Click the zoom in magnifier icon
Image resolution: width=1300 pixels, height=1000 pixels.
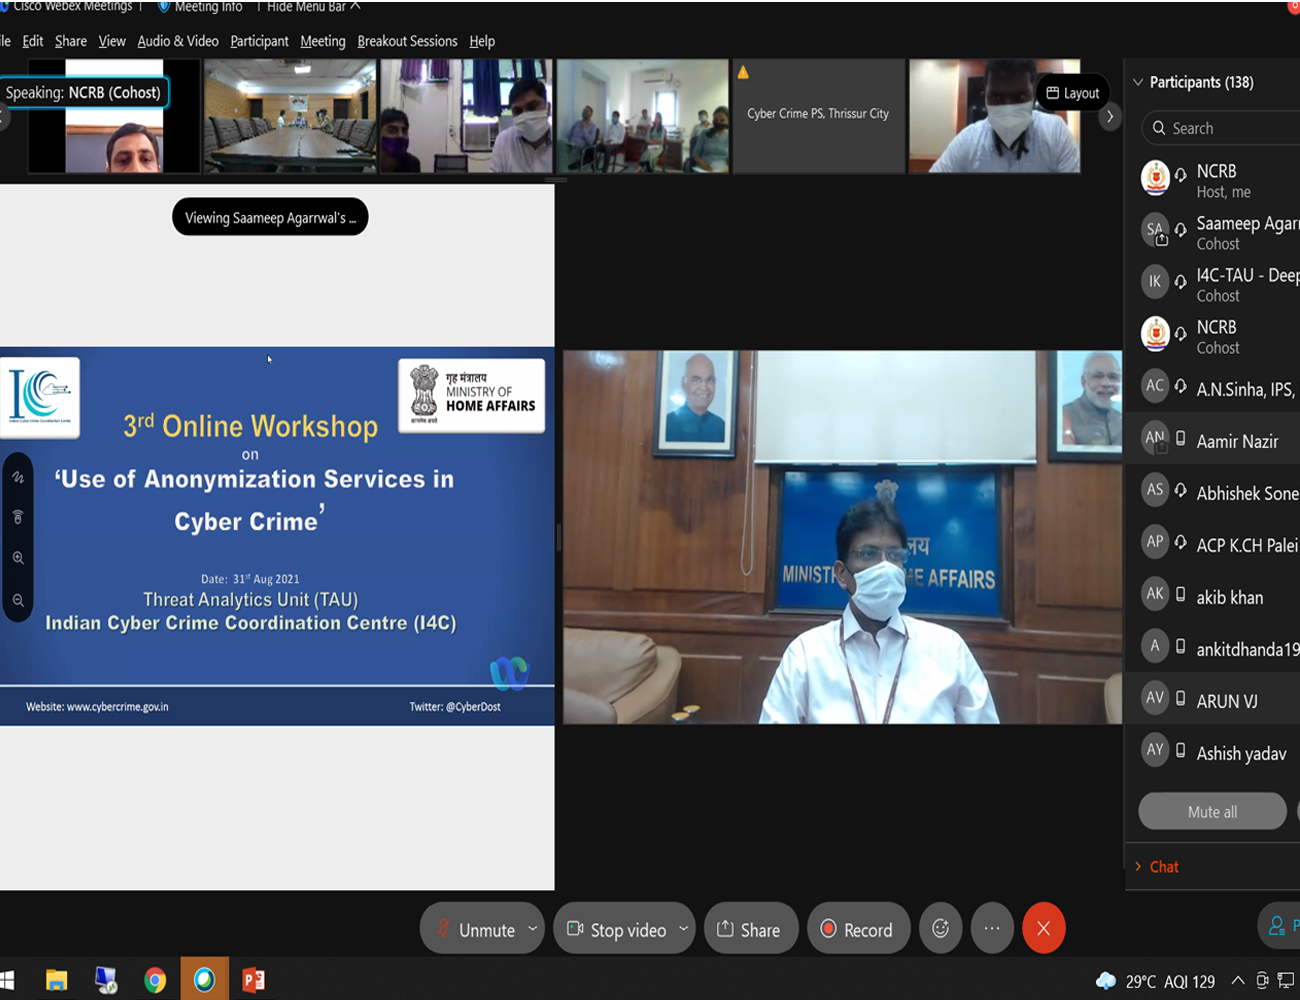[18, 558]
